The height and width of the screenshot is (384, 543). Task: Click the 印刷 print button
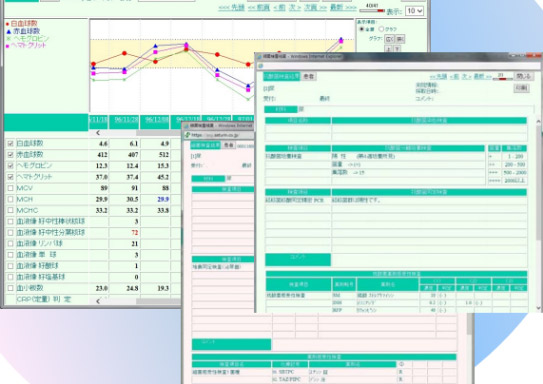(521, 88)
